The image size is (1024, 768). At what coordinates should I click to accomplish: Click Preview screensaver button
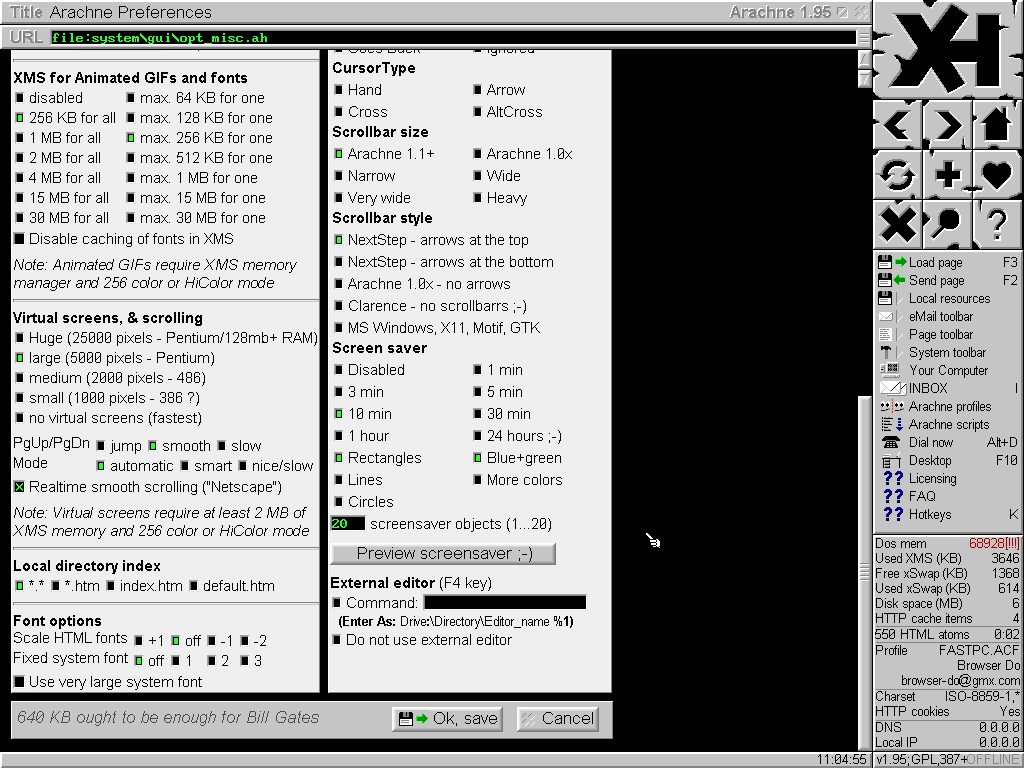pyautogui.click(x=443, y=554)
